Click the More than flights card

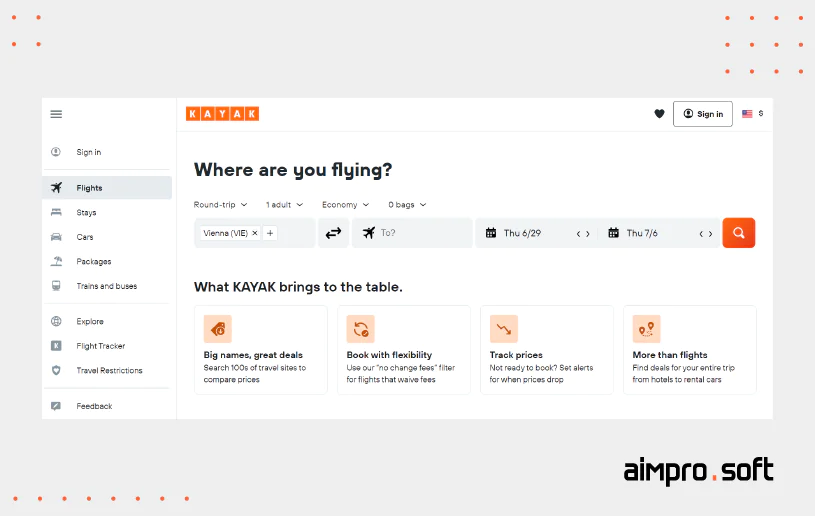click(x=690, y=350)
